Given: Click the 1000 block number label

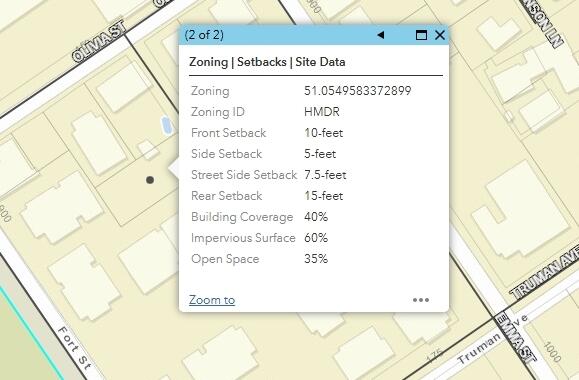Looking at the screenshot, I should [552, 351].
